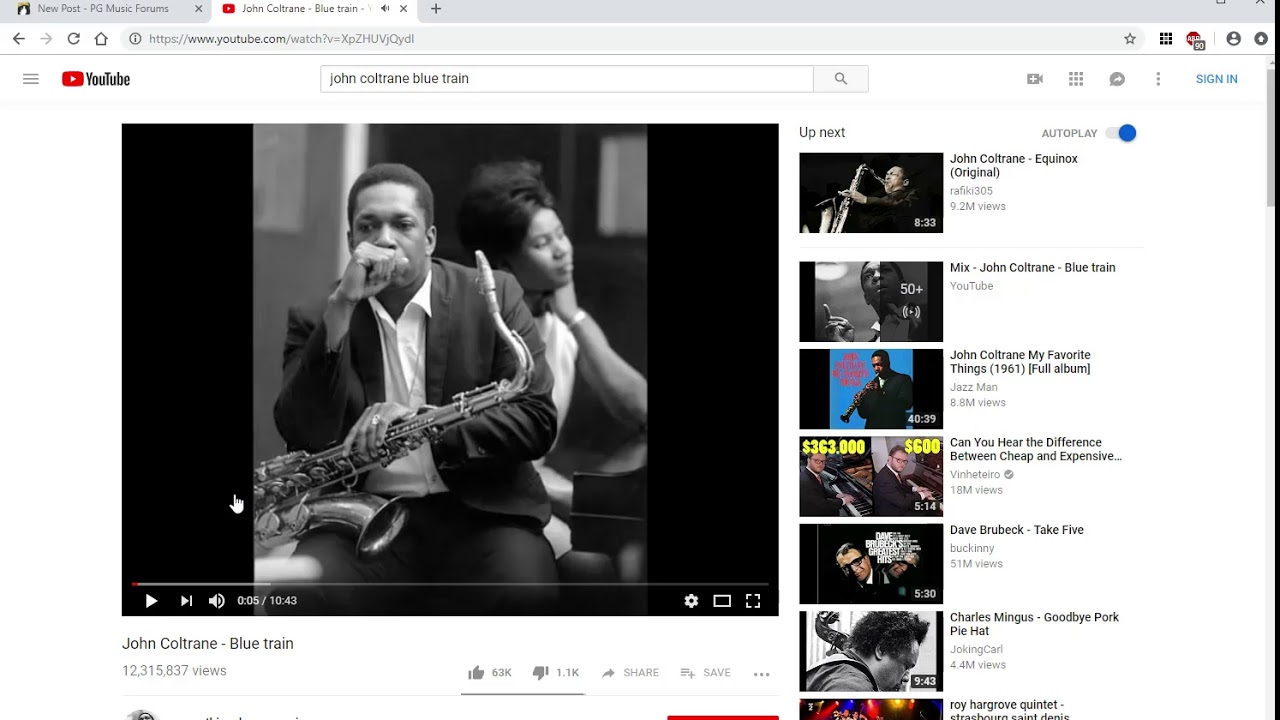Close the PG Music Forums tab
This screenshot has height=720, width=1280.
[x=198, y=9]
